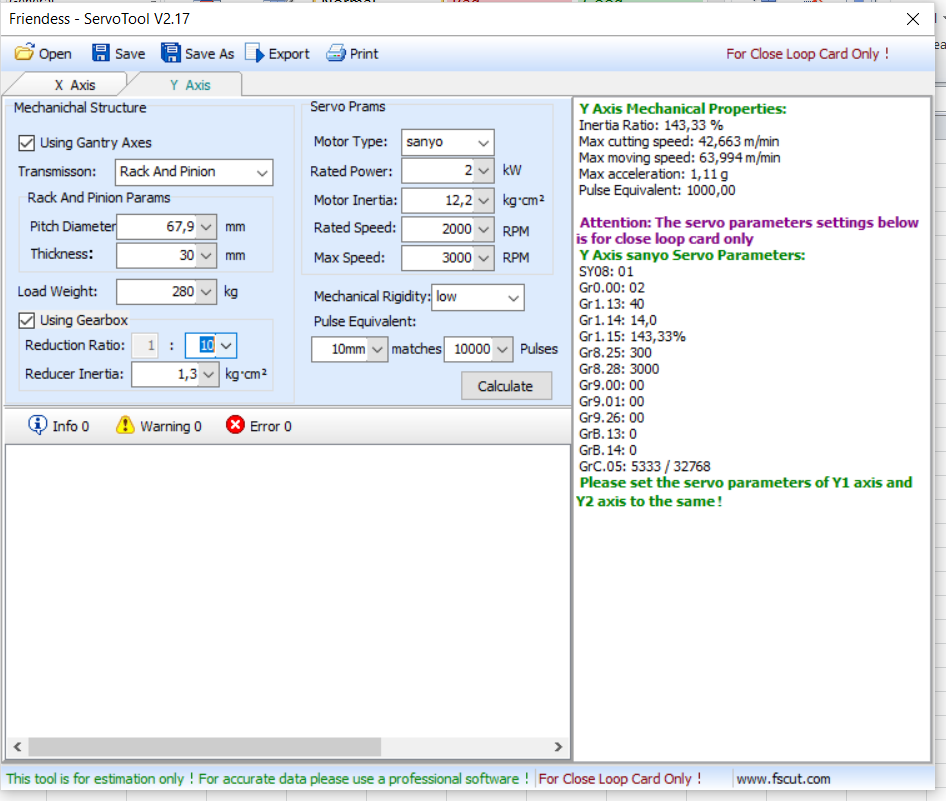This screenshot has height=801, width=946.
Task: Expand the Motor Inertia dropdown arrow
Action: (x=483, y=200)
